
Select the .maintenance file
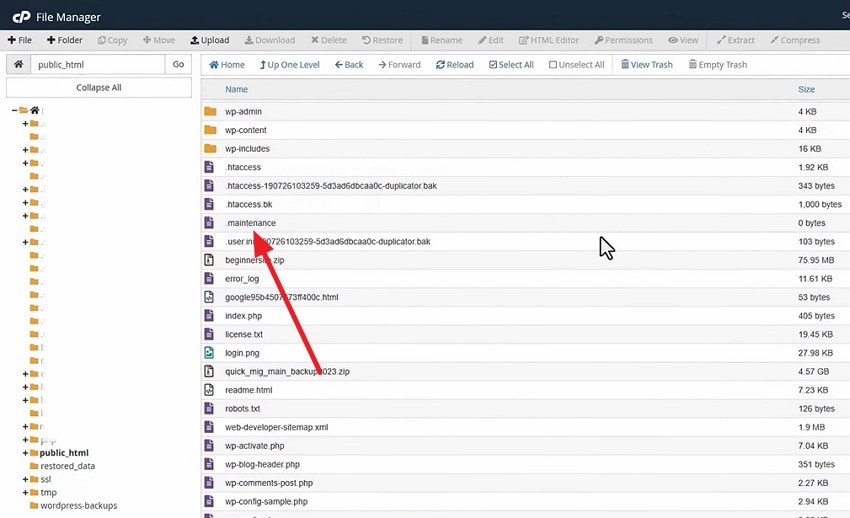(x=250, y=223)
